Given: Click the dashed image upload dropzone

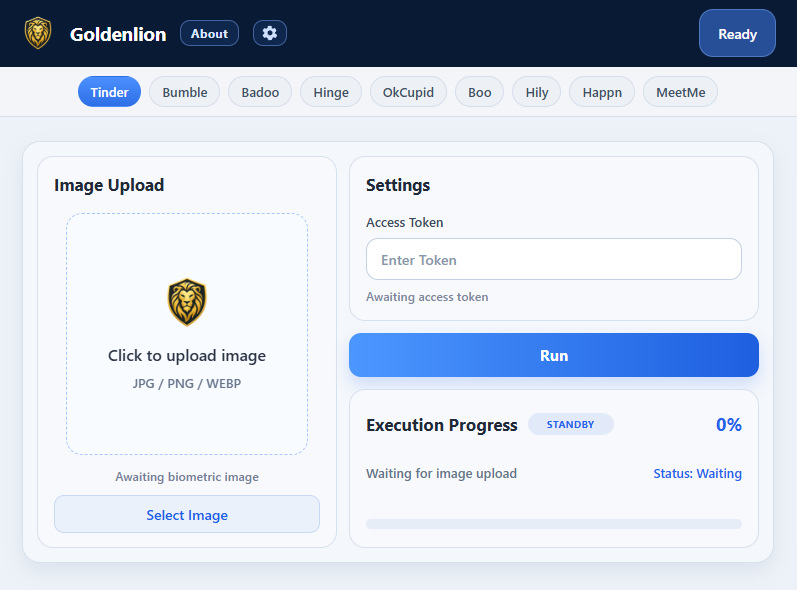Looking at the screenshot, I should tap(187, 334).
